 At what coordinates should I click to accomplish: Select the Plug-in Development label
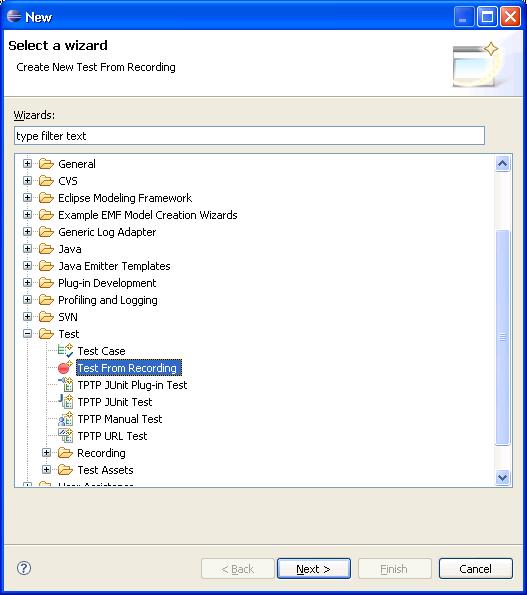pyautogui.click(x=107, y=283)
